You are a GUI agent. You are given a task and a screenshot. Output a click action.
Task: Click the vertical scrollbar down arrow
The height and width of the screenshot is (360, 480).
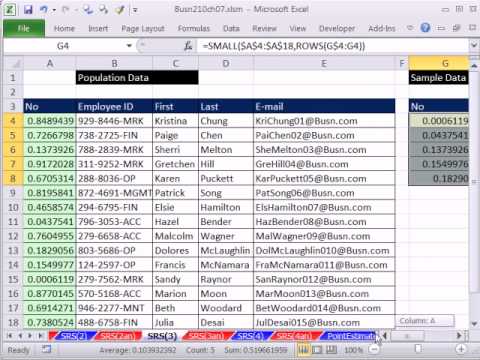pyautogui.click(x=474, y=323)
